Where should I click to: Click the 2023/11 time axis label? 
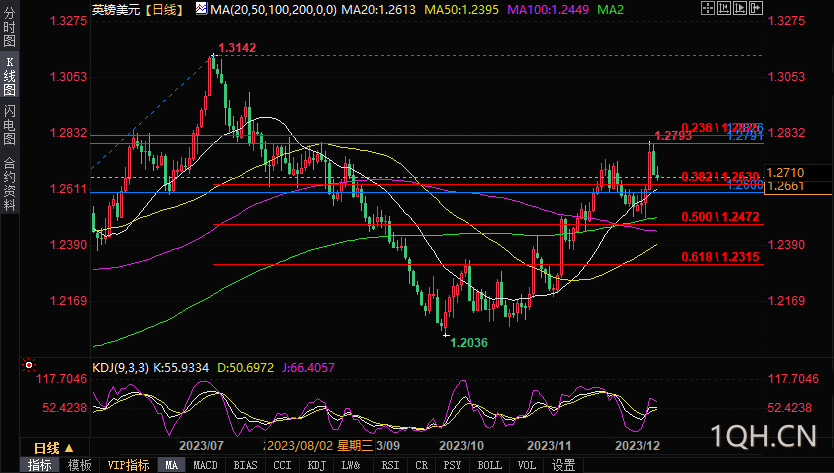pos(548,445)
